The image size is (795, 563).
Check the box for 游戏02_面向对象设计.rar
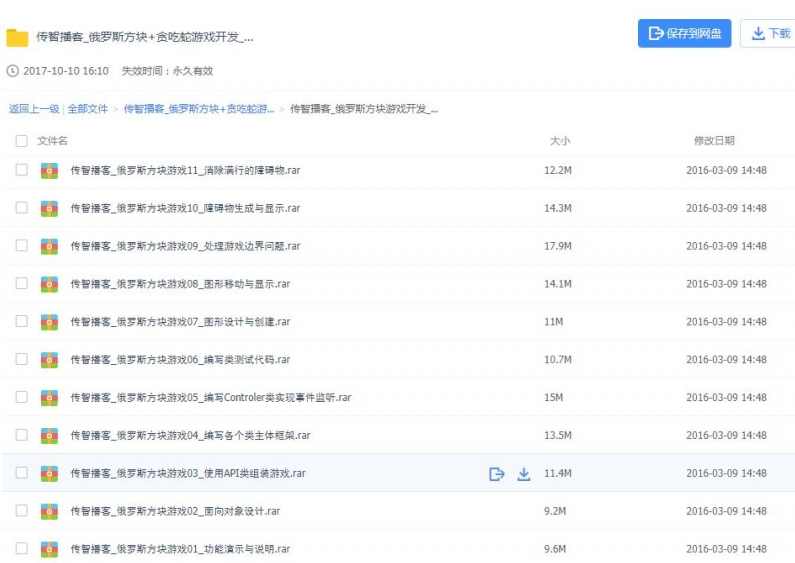21,510
